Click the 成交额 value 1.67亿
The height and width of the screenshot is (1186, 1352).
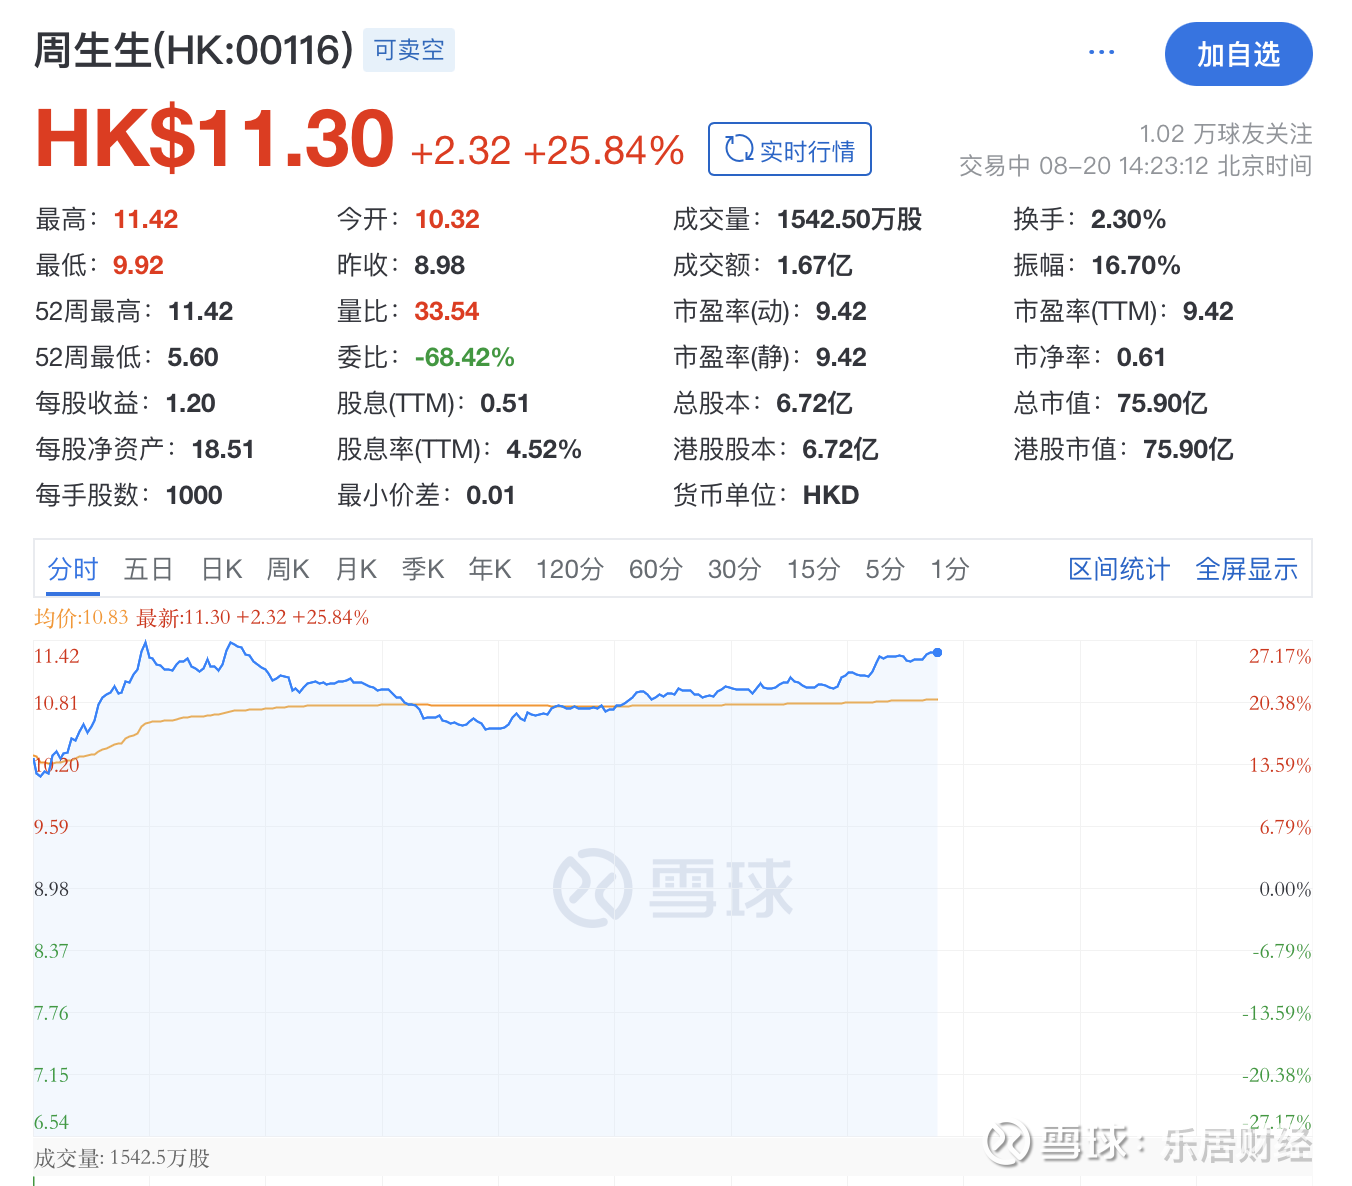point(815,265)
